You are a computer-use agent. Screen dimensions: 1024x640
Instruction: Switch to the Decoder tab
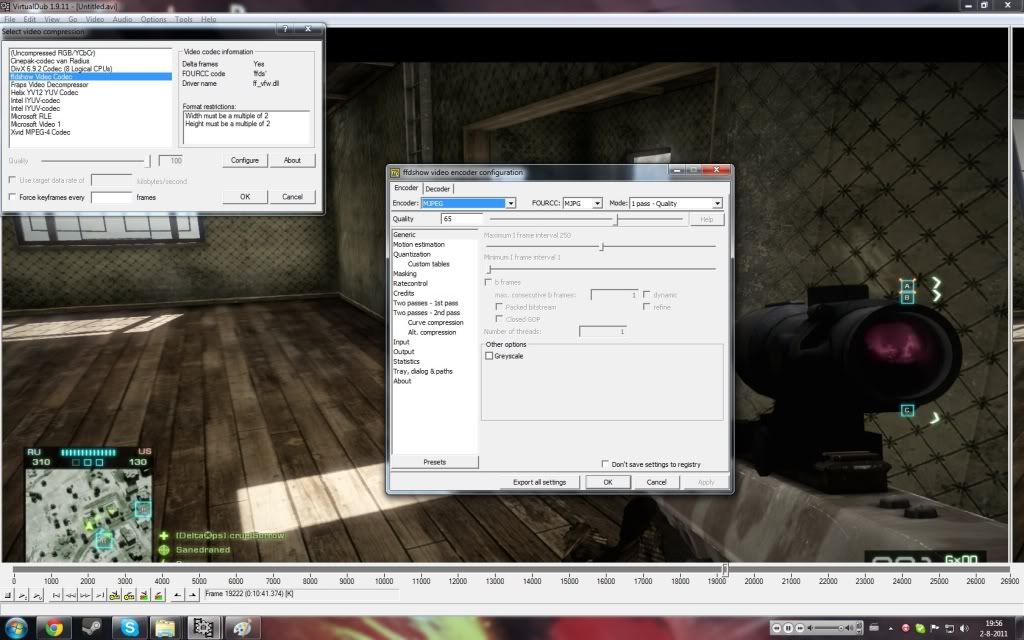(438, 188)
